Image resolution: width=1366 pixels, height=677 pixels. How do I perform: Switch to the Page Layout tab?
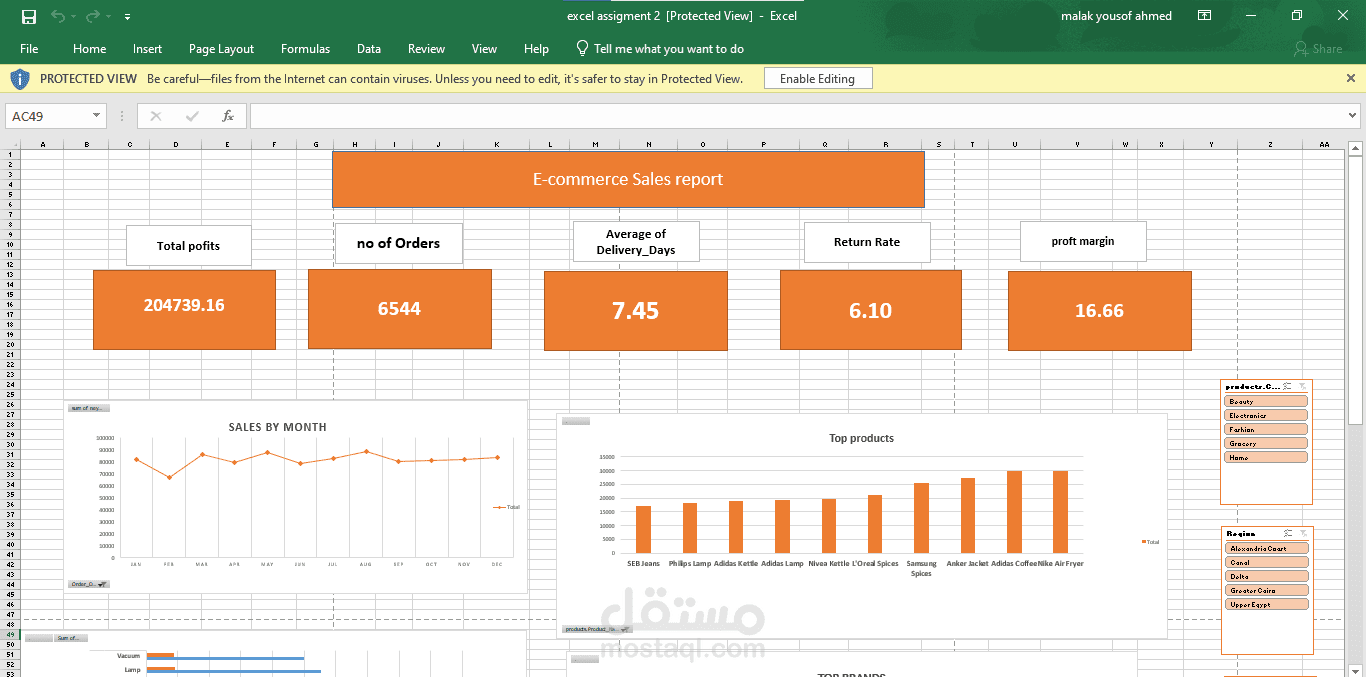221,48
